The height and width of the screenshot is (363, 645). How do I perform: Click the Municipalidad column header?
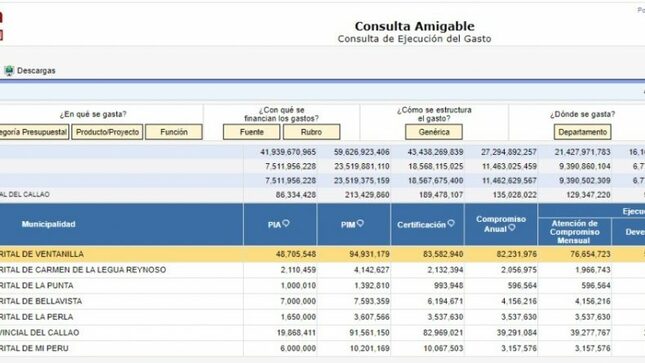pyautogui.click(x=49, y=224)
